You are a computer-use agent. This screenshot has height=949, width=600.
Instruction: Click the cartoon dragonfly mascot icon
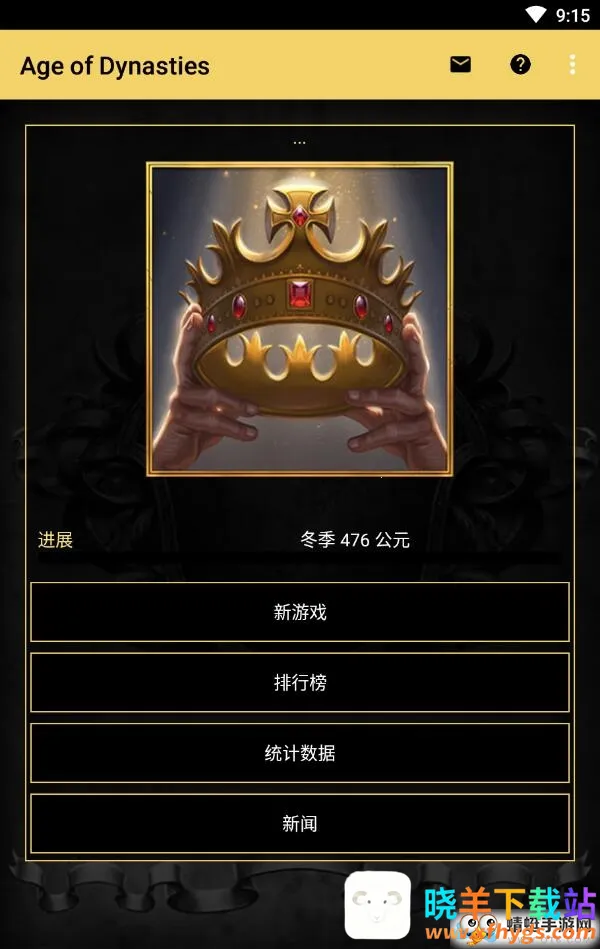pos(476,925)
